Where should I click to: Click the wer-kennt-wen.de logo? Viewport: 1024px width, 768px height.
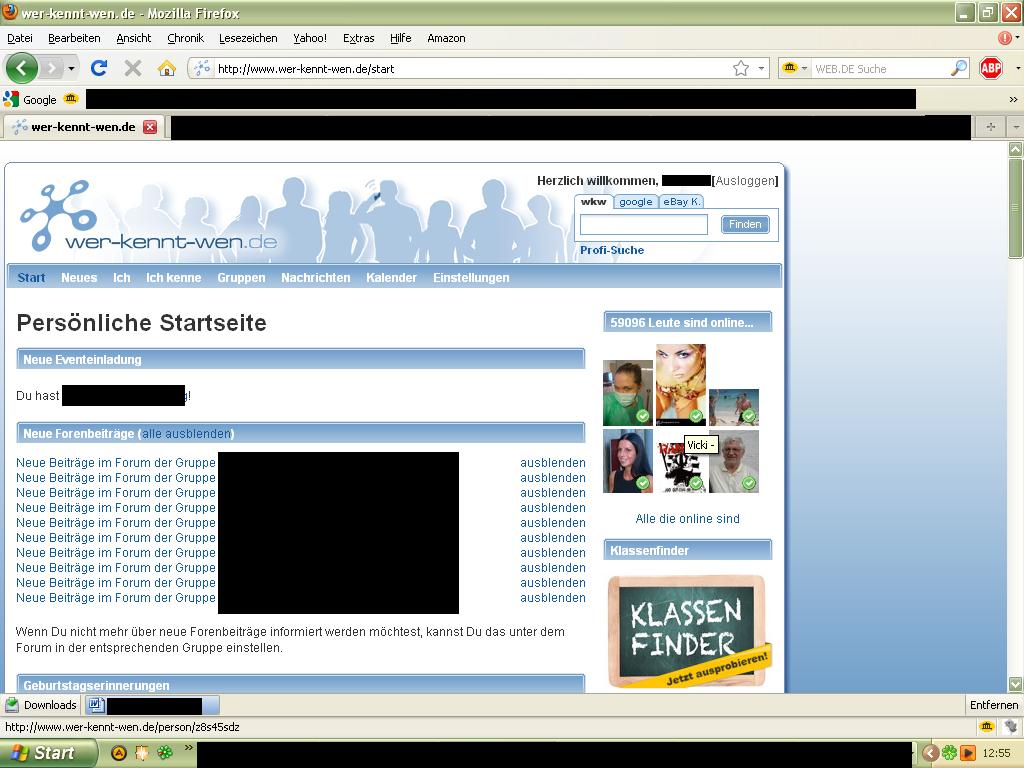tap(148, 216)
